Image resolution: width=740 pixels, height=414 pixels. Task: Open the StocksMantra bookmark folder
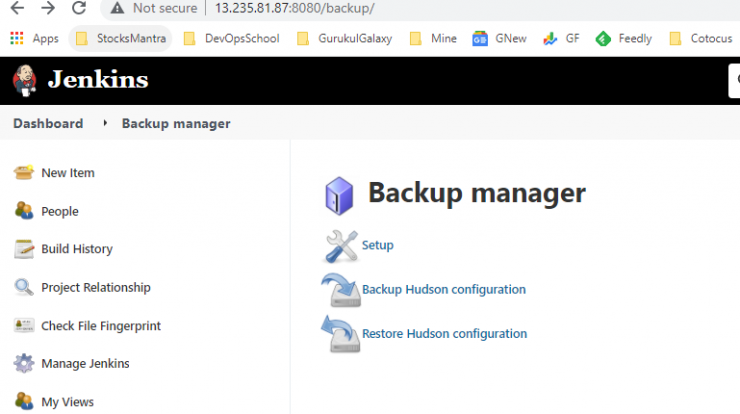[121, 39]
